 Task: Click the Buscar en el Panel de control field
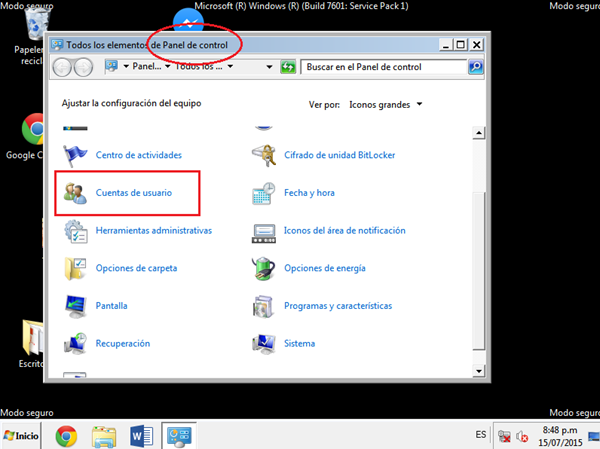384,67
